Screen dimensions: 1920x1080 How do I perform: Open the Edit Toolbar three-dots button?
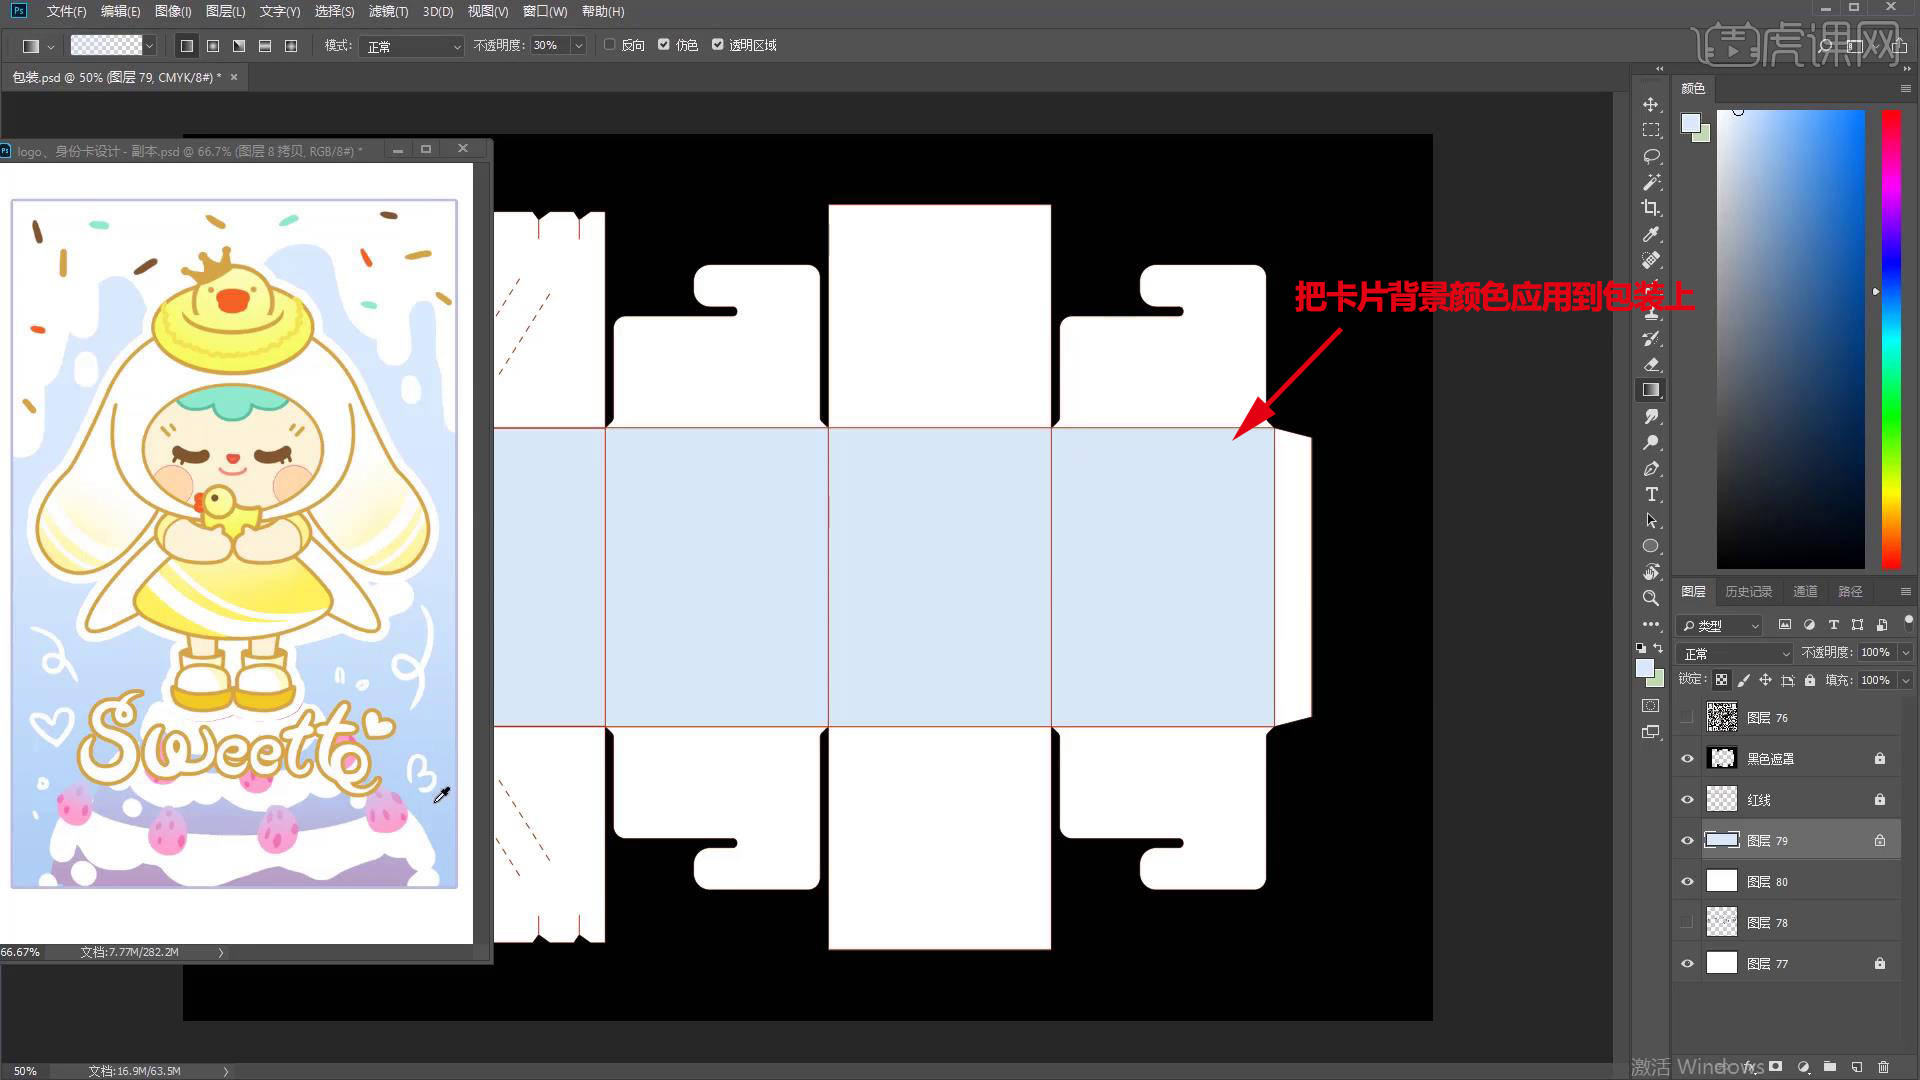1651,625
